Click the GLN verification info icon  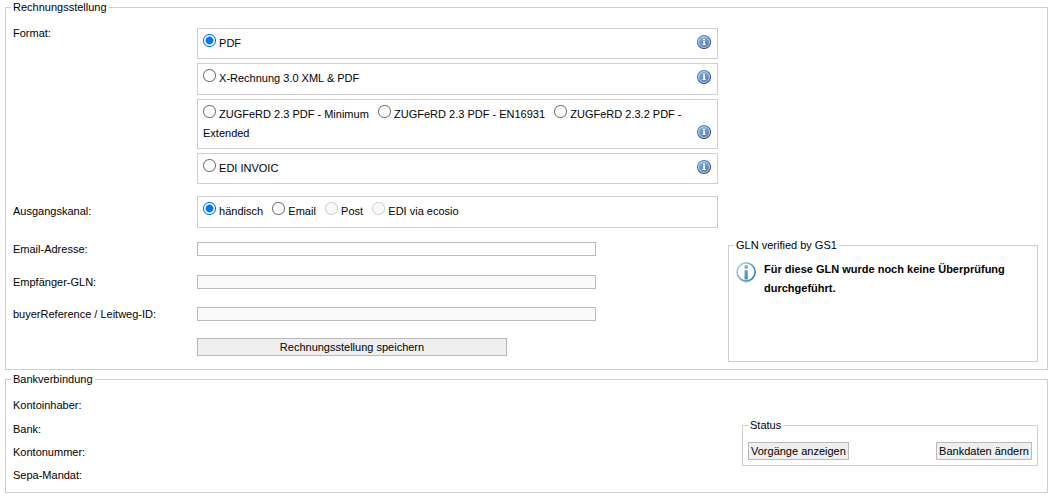(746, 272)
